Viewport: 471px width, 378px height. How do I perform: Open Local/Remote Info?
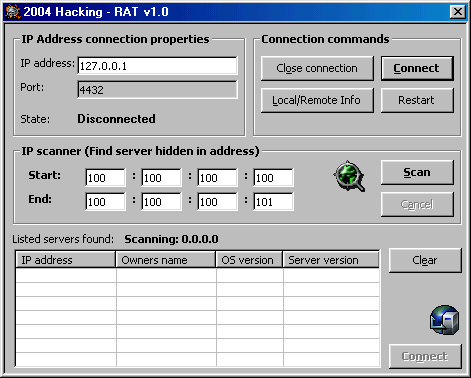click(x=317, y=100)
